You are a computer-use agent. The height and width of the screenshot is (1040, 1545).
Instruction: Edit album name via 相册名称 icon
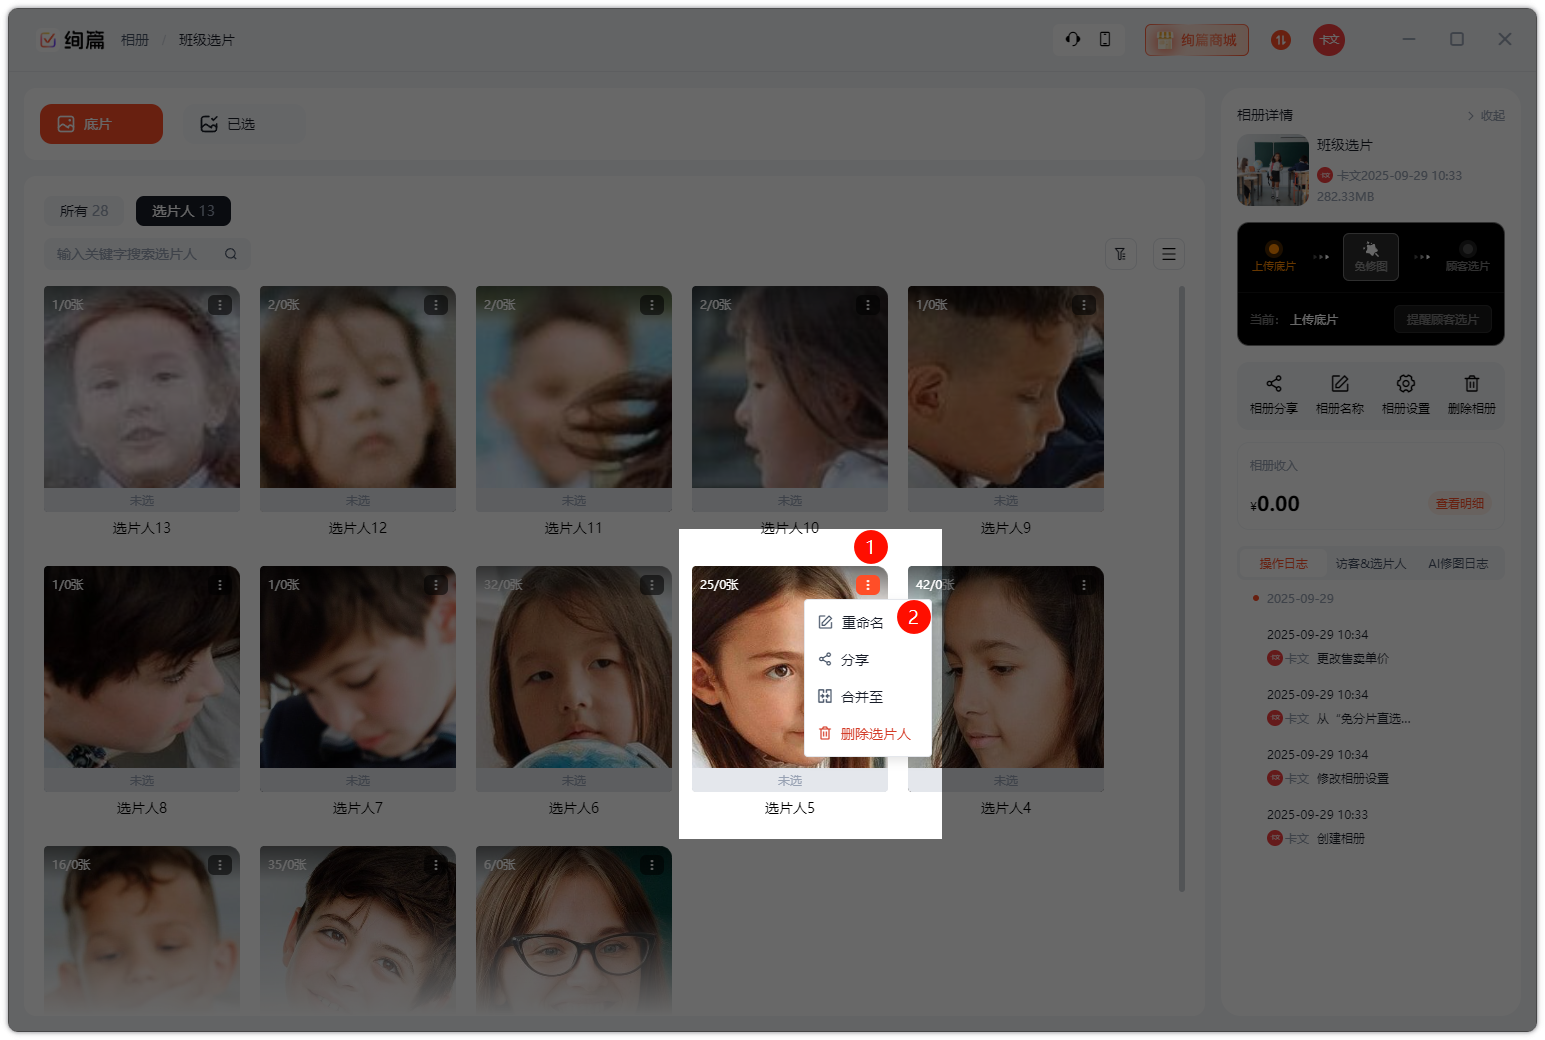1339,384
